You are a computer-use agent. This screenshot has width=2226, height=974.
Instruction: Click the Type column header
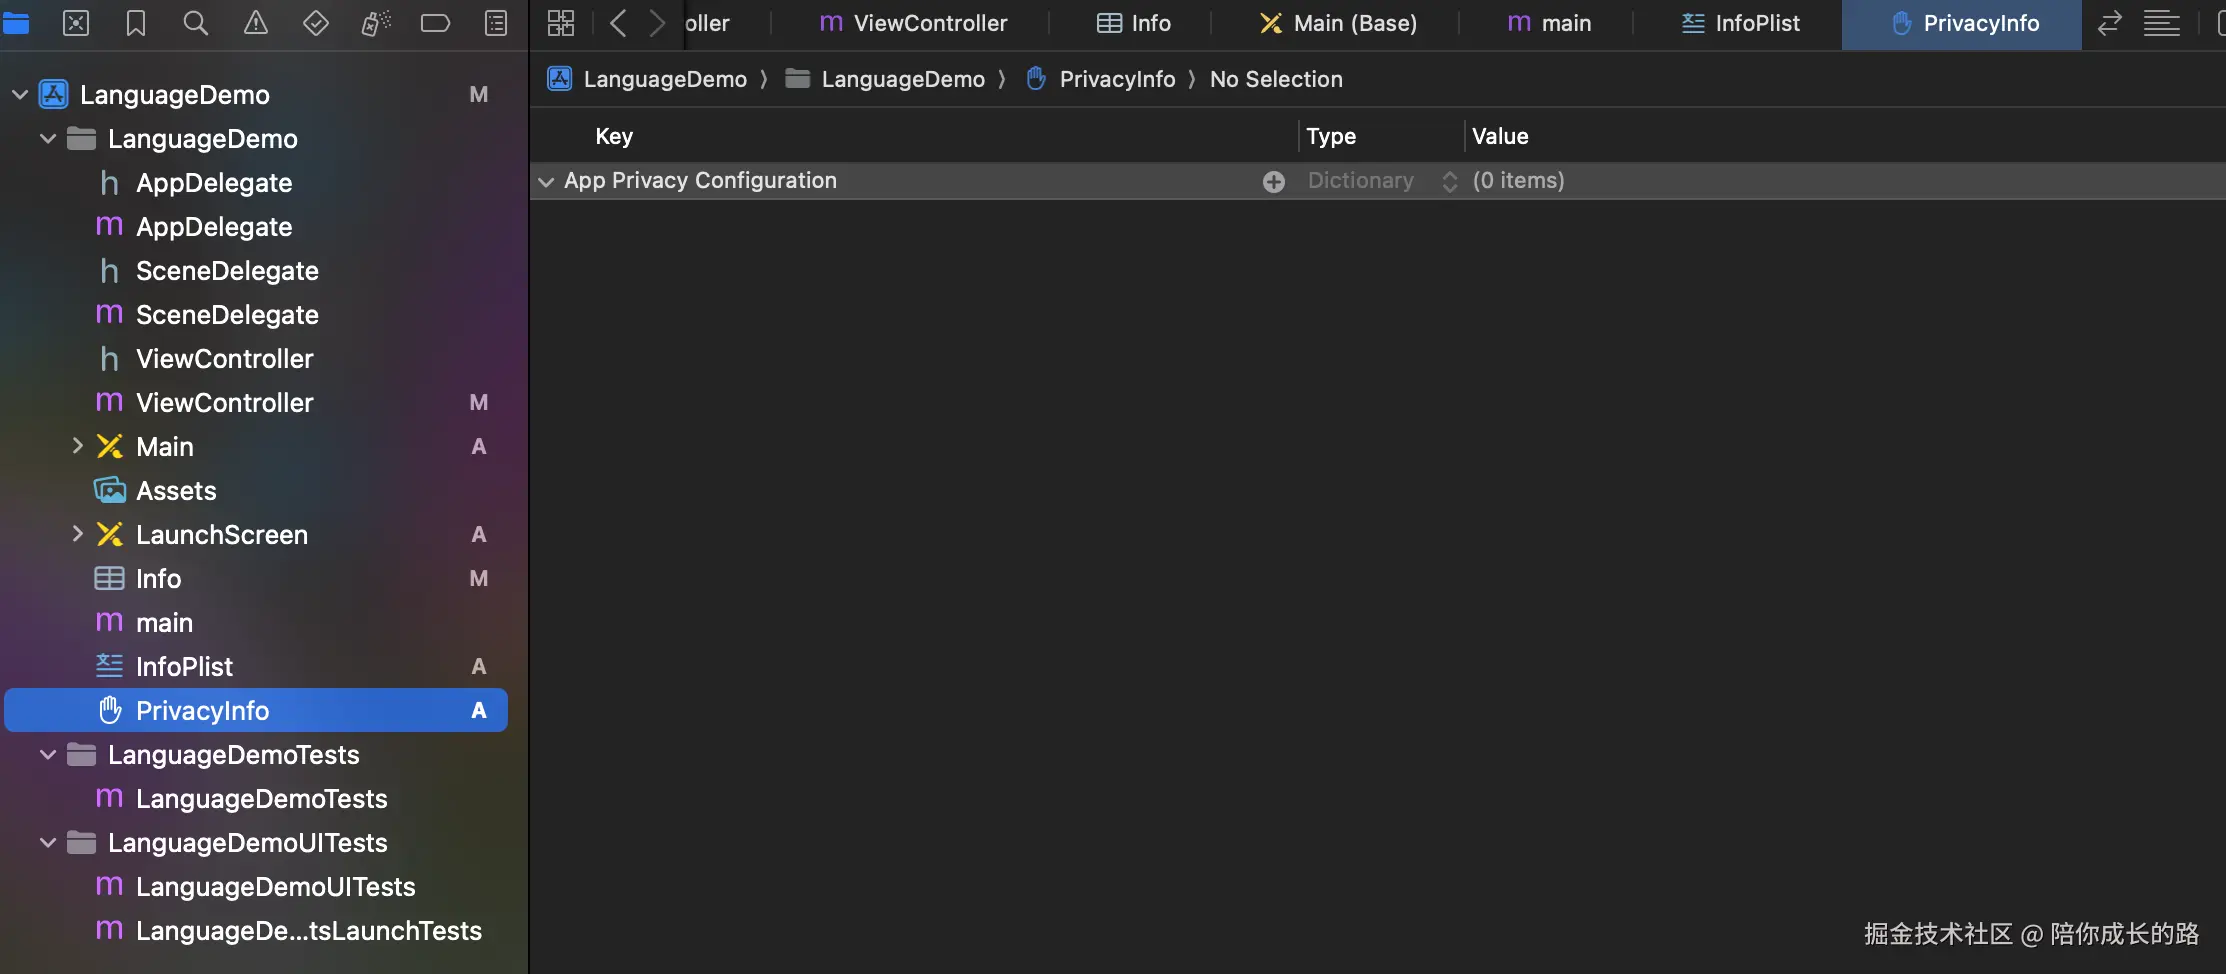(x=1331, y=136)
